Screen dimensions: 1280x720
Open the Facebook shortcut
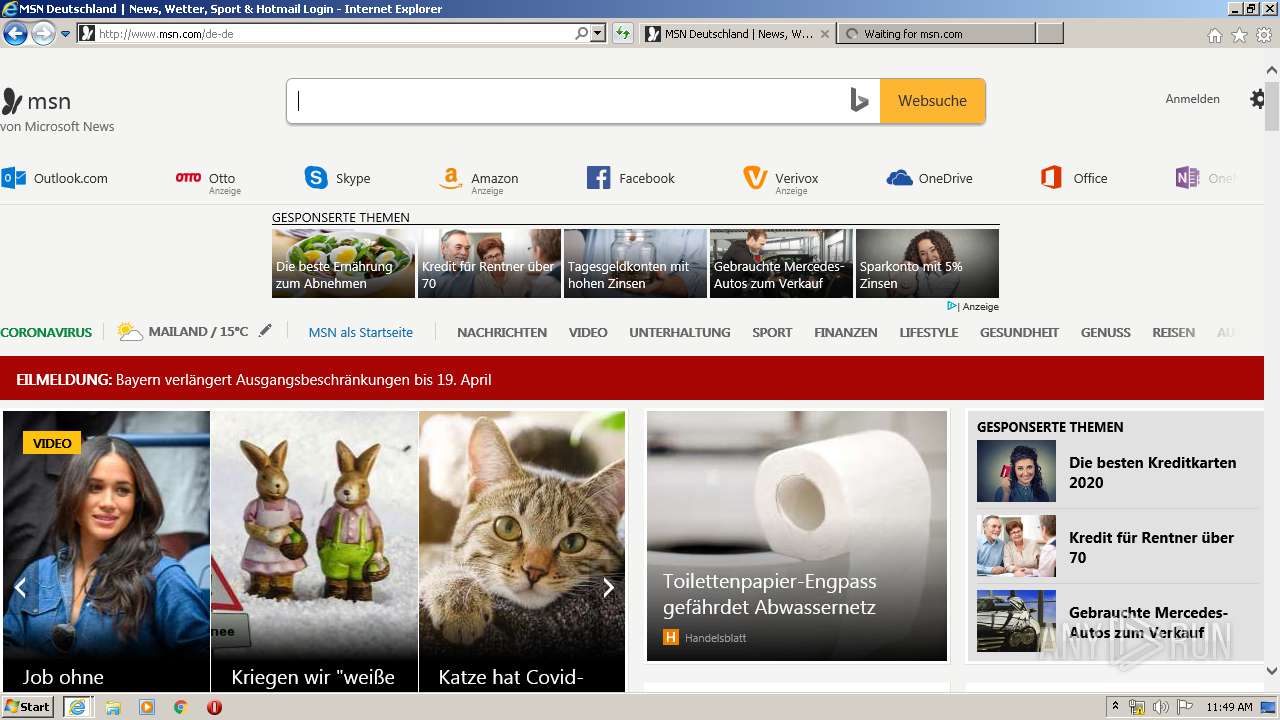tap(631, 178)
